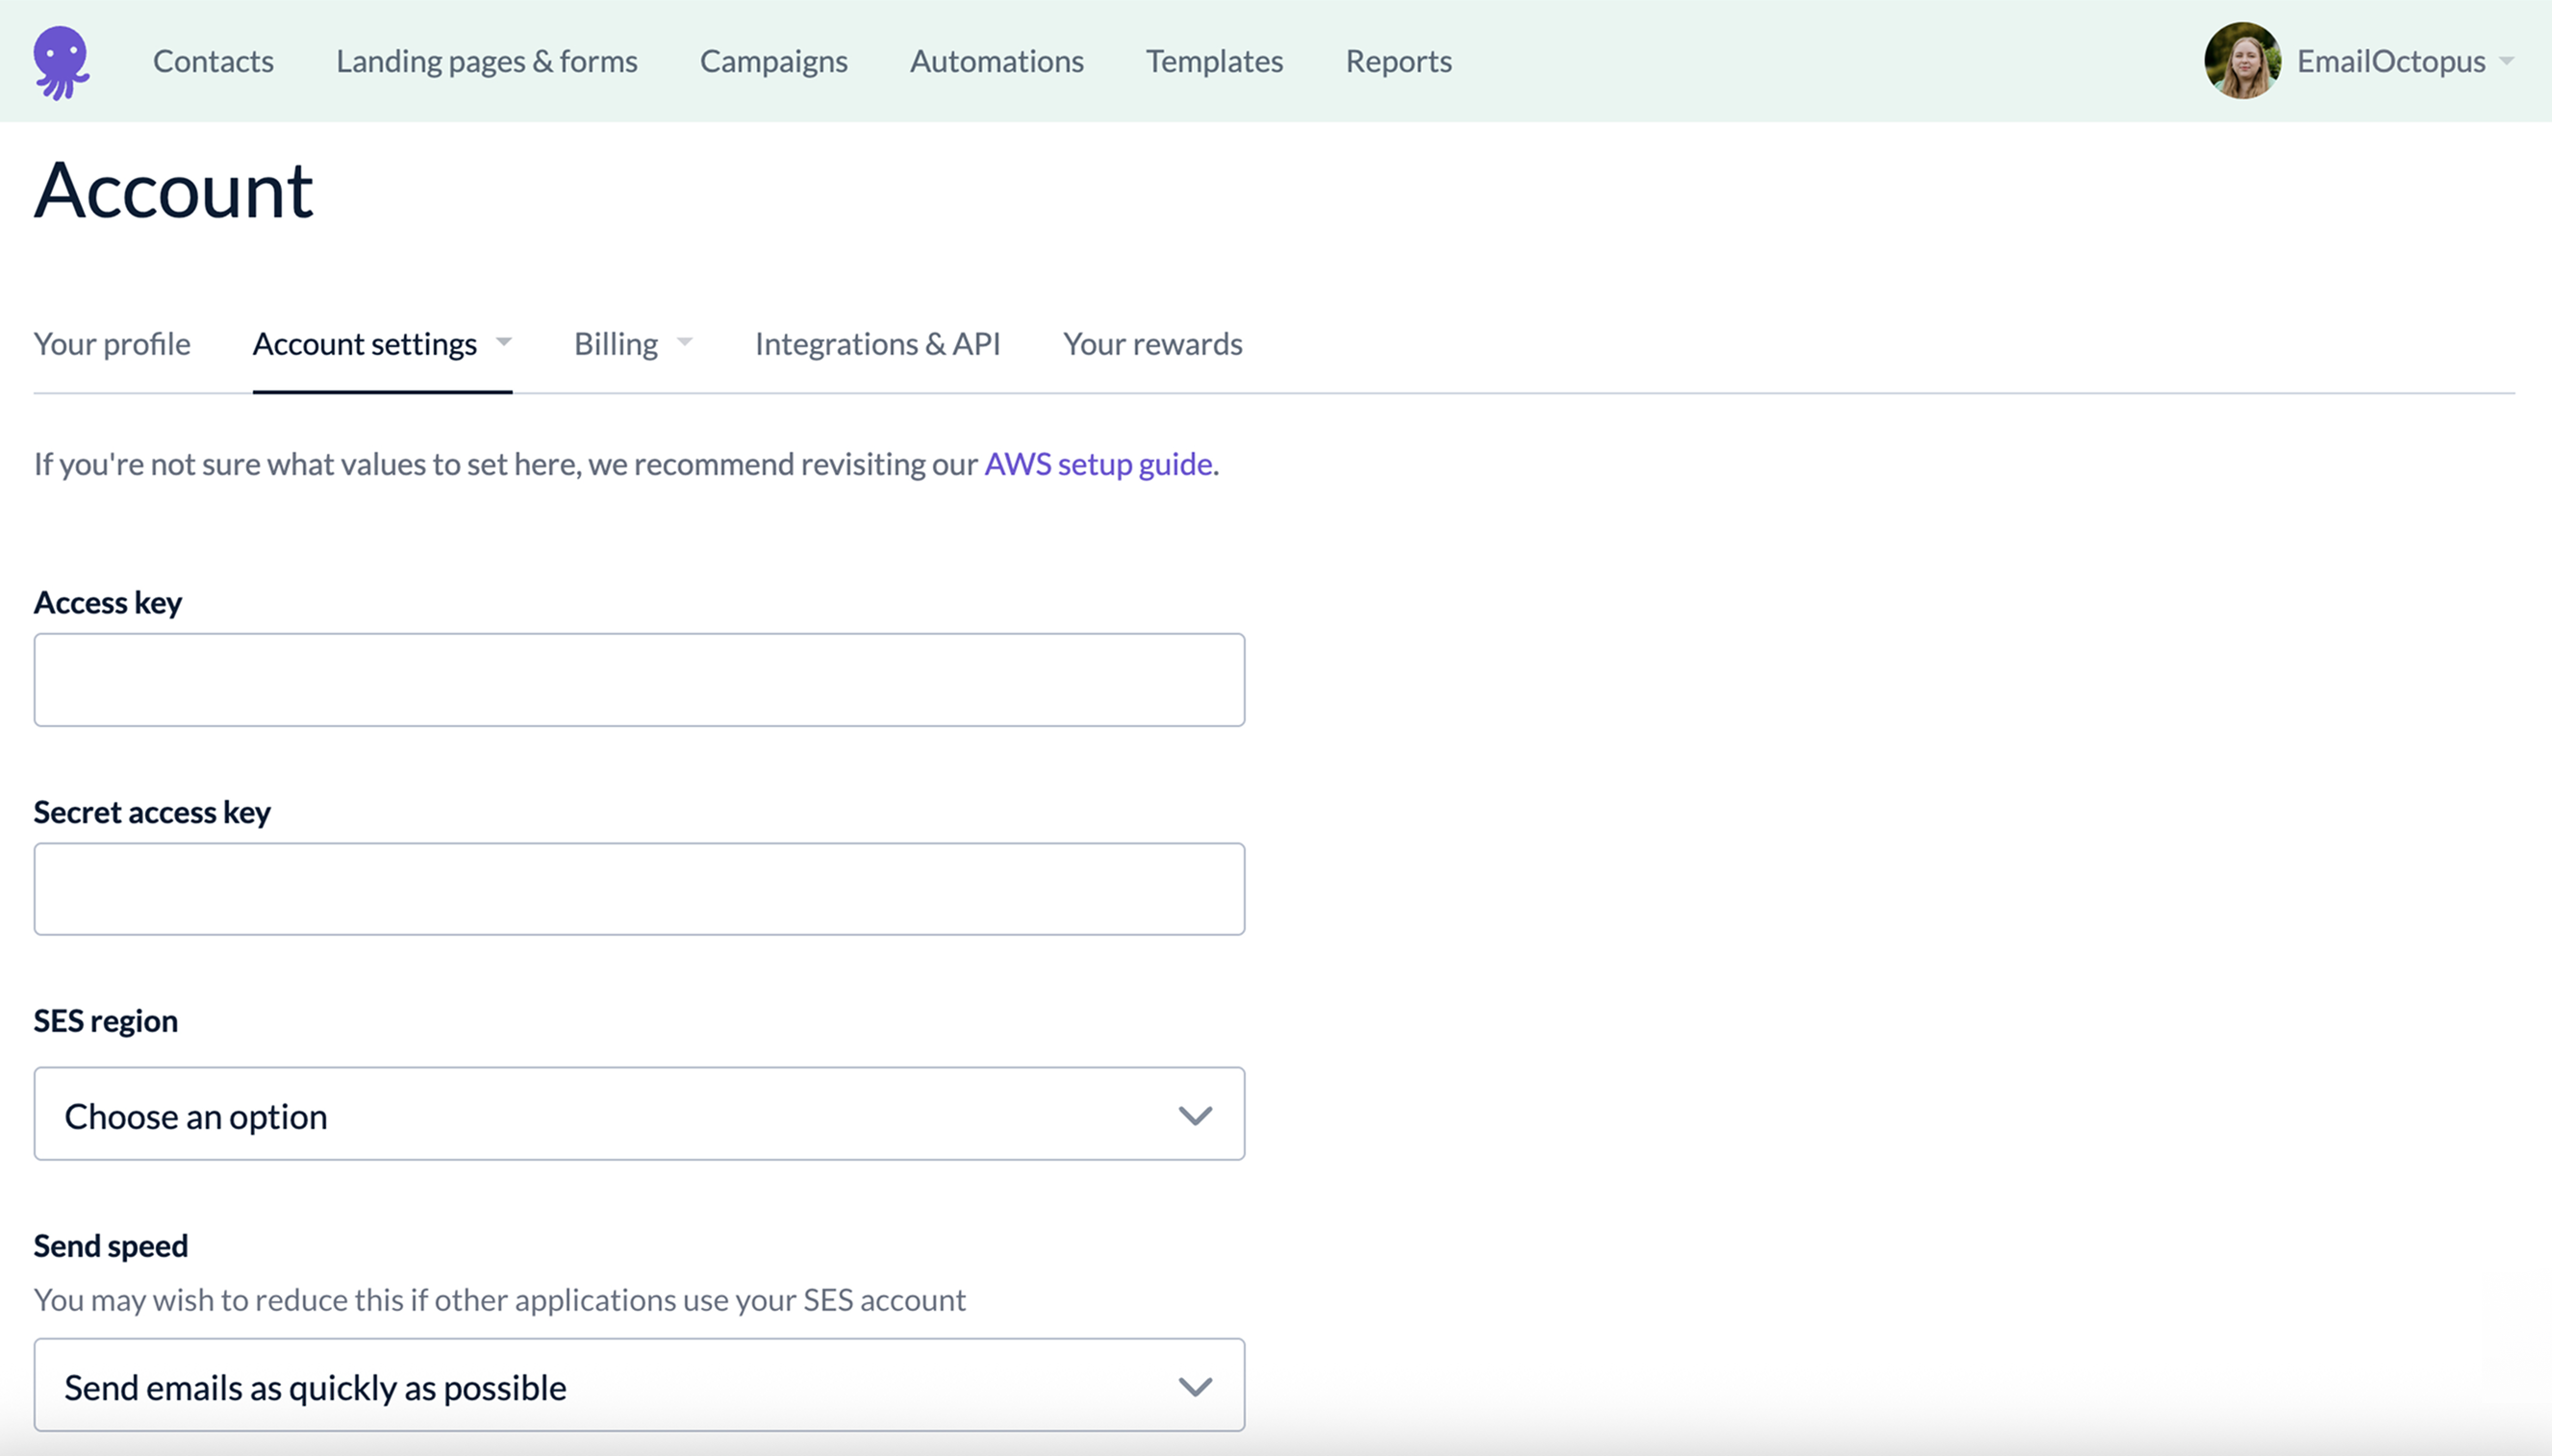Image resolution: width=2552 pixels, height=1456 pixels.
Task: Expand the Account settings tab arrow
Action: (504, 342)
